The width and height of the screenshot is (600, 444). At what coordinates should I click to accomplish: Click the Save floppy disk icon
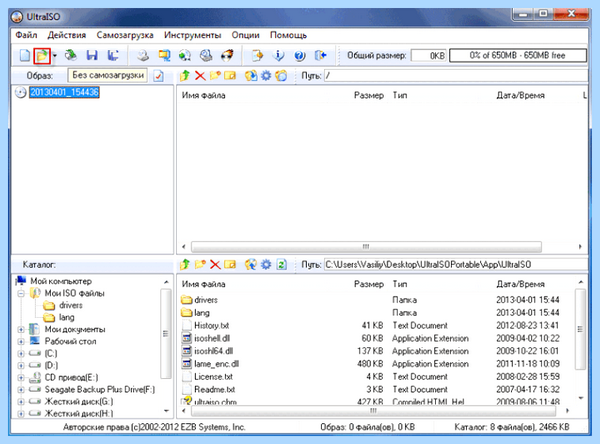point(92,56)
